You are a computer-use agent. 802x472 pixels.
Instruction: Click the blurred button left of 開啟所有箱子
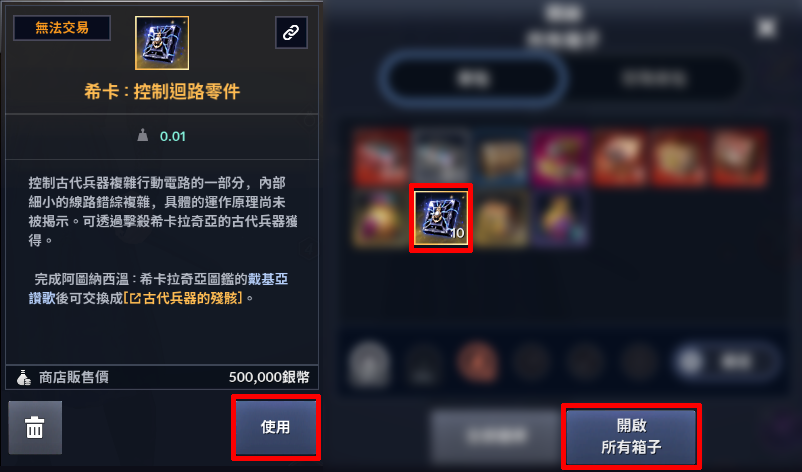[495, 436]
